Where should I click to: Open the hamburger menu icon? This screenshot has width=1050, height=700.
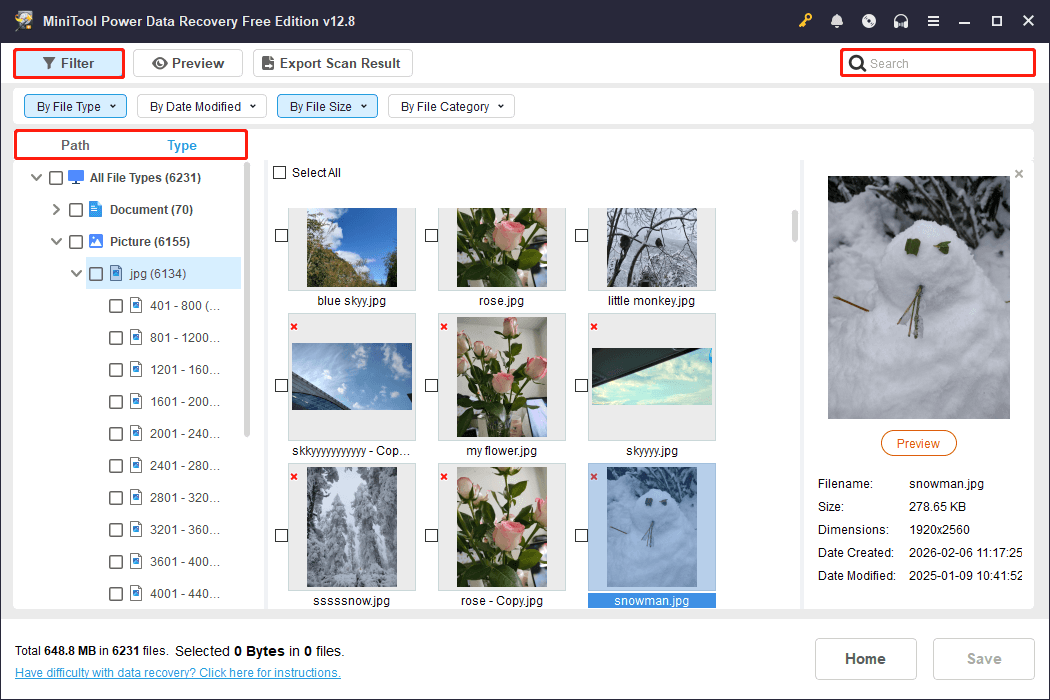pyautogui.click(x=933, y=20)
